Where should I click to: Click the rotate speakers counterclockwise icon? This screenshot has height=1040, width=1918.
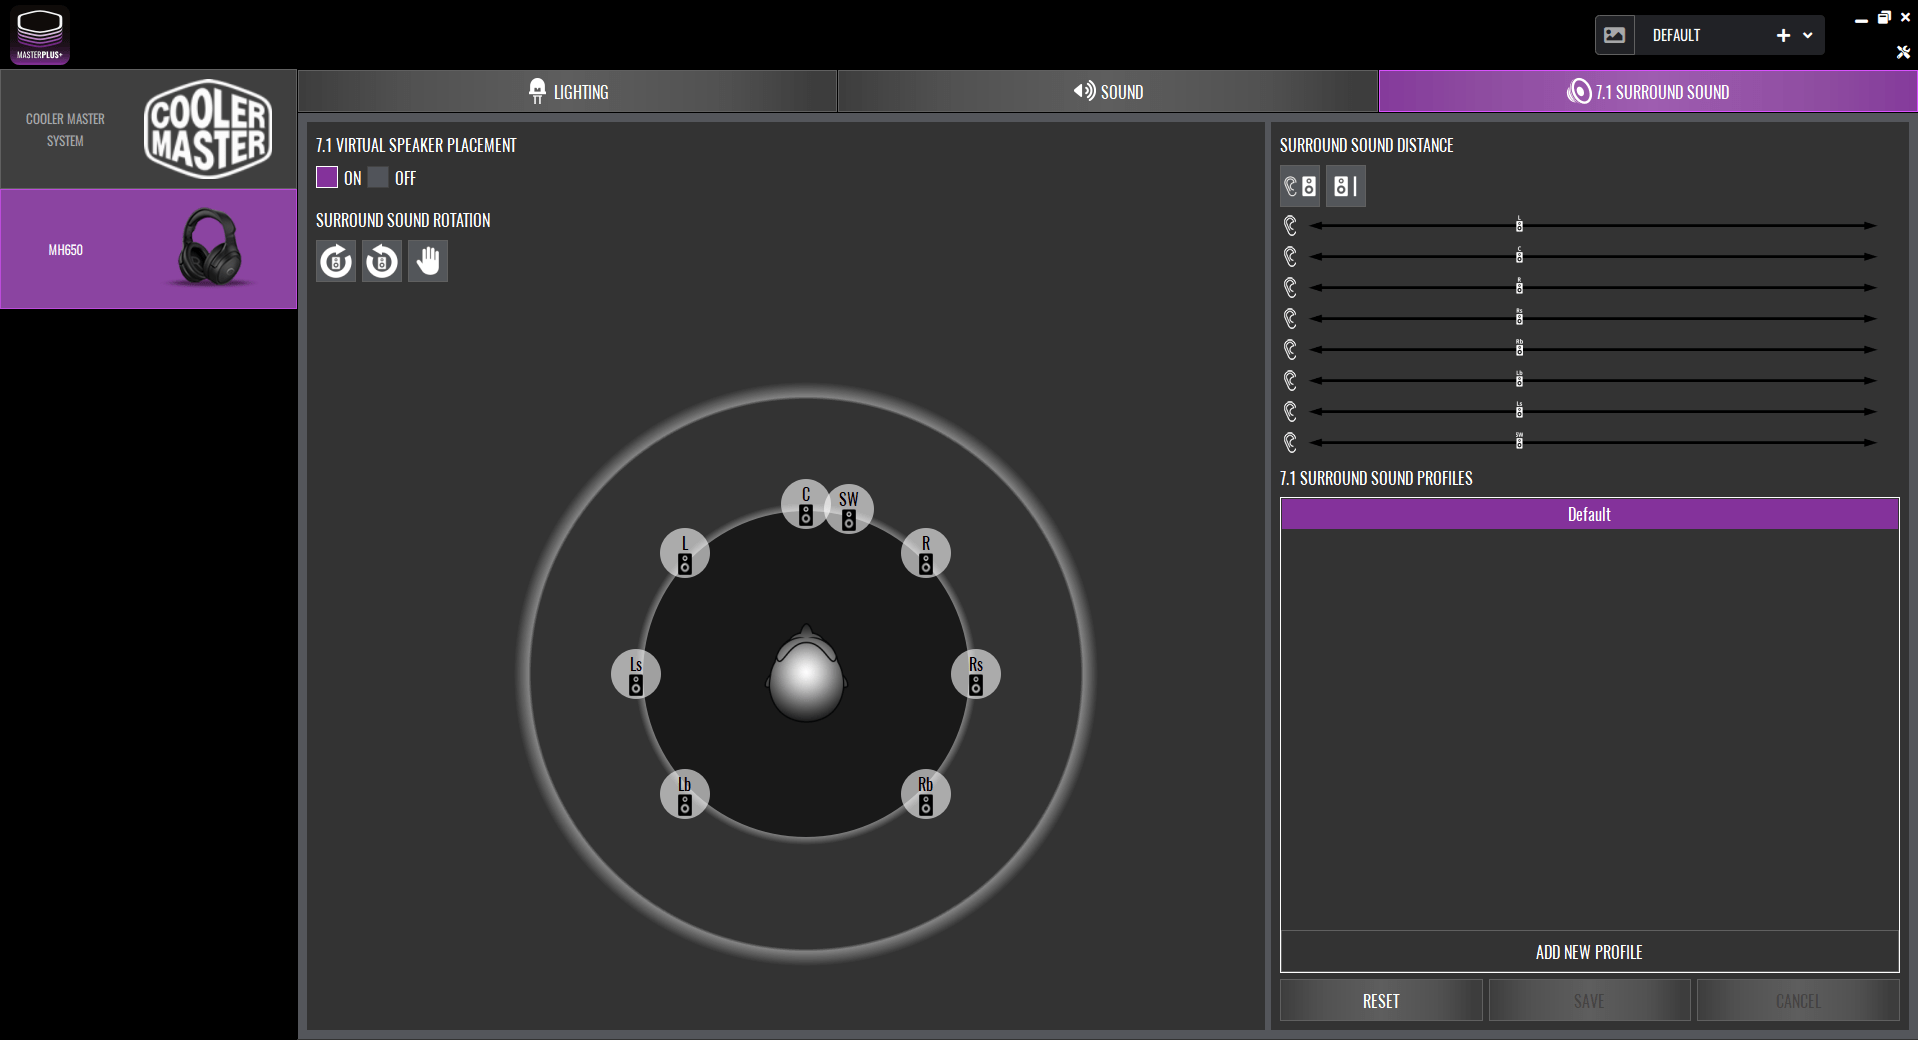381,262
